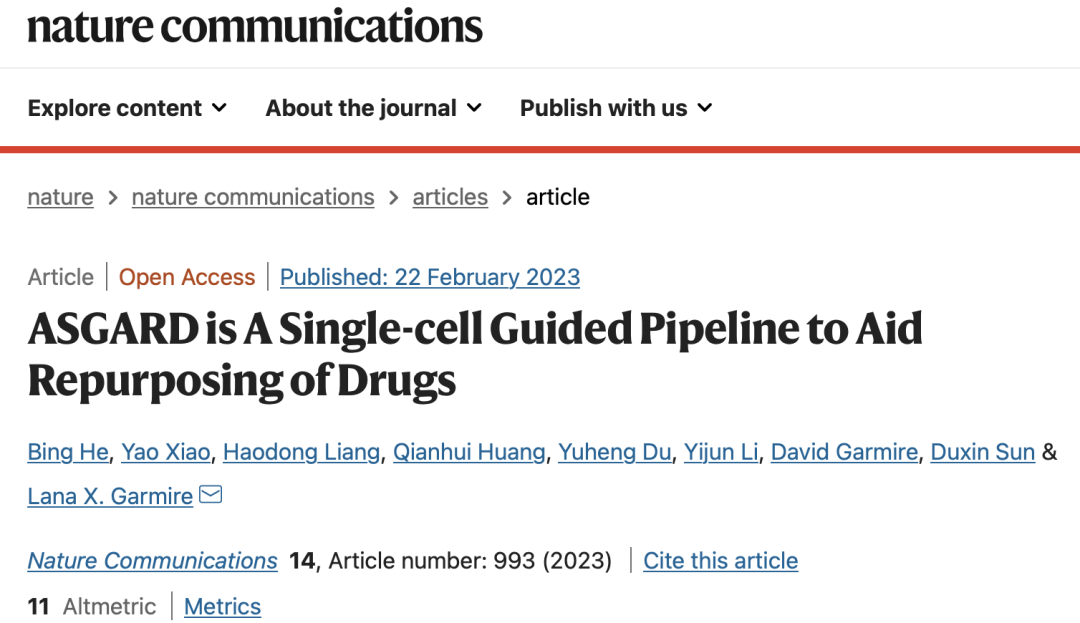Open author Yuheng Du's info
Viewport: 1080px width, 623px height.
tap(614, 452)
